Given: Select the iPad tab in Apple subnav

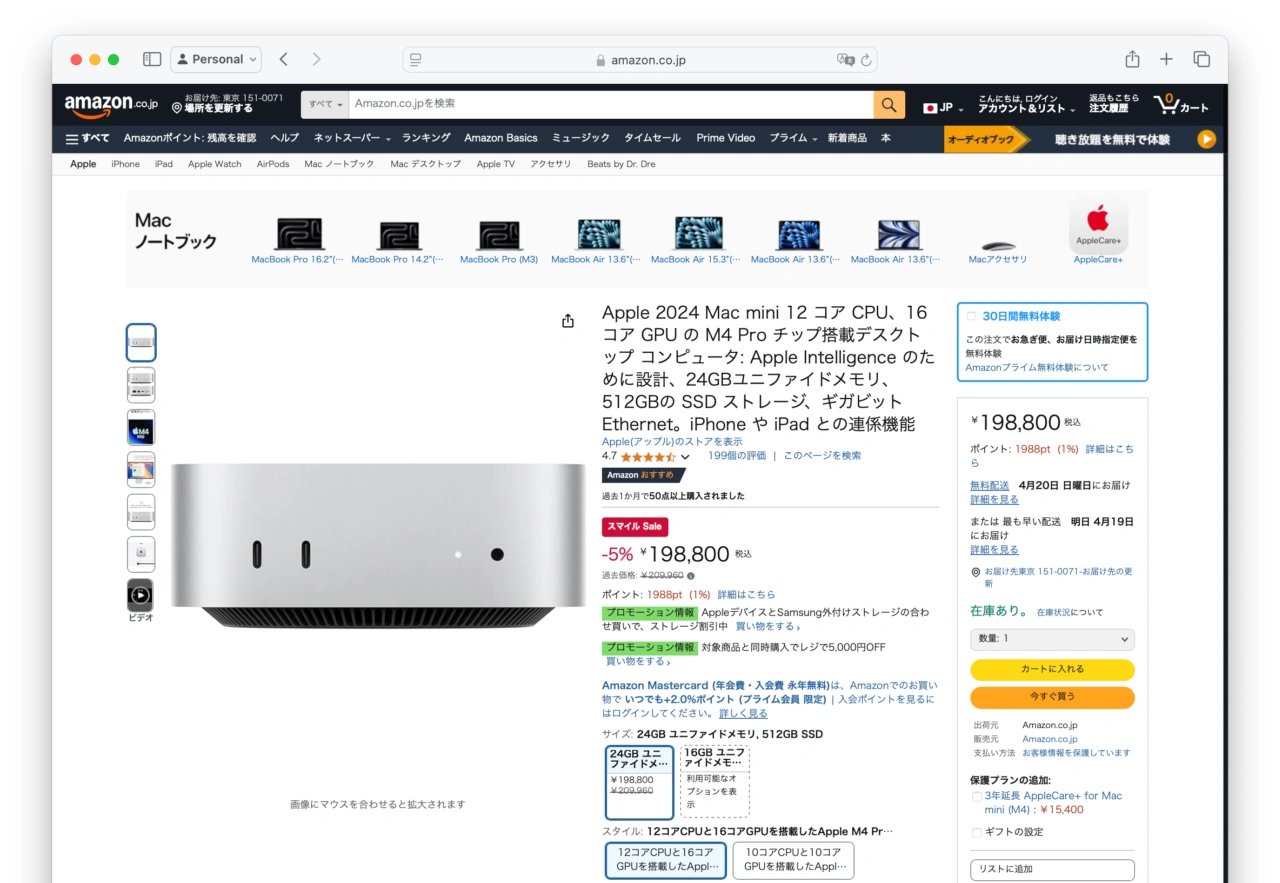Looking at the screenshot, I should (164, 164).
